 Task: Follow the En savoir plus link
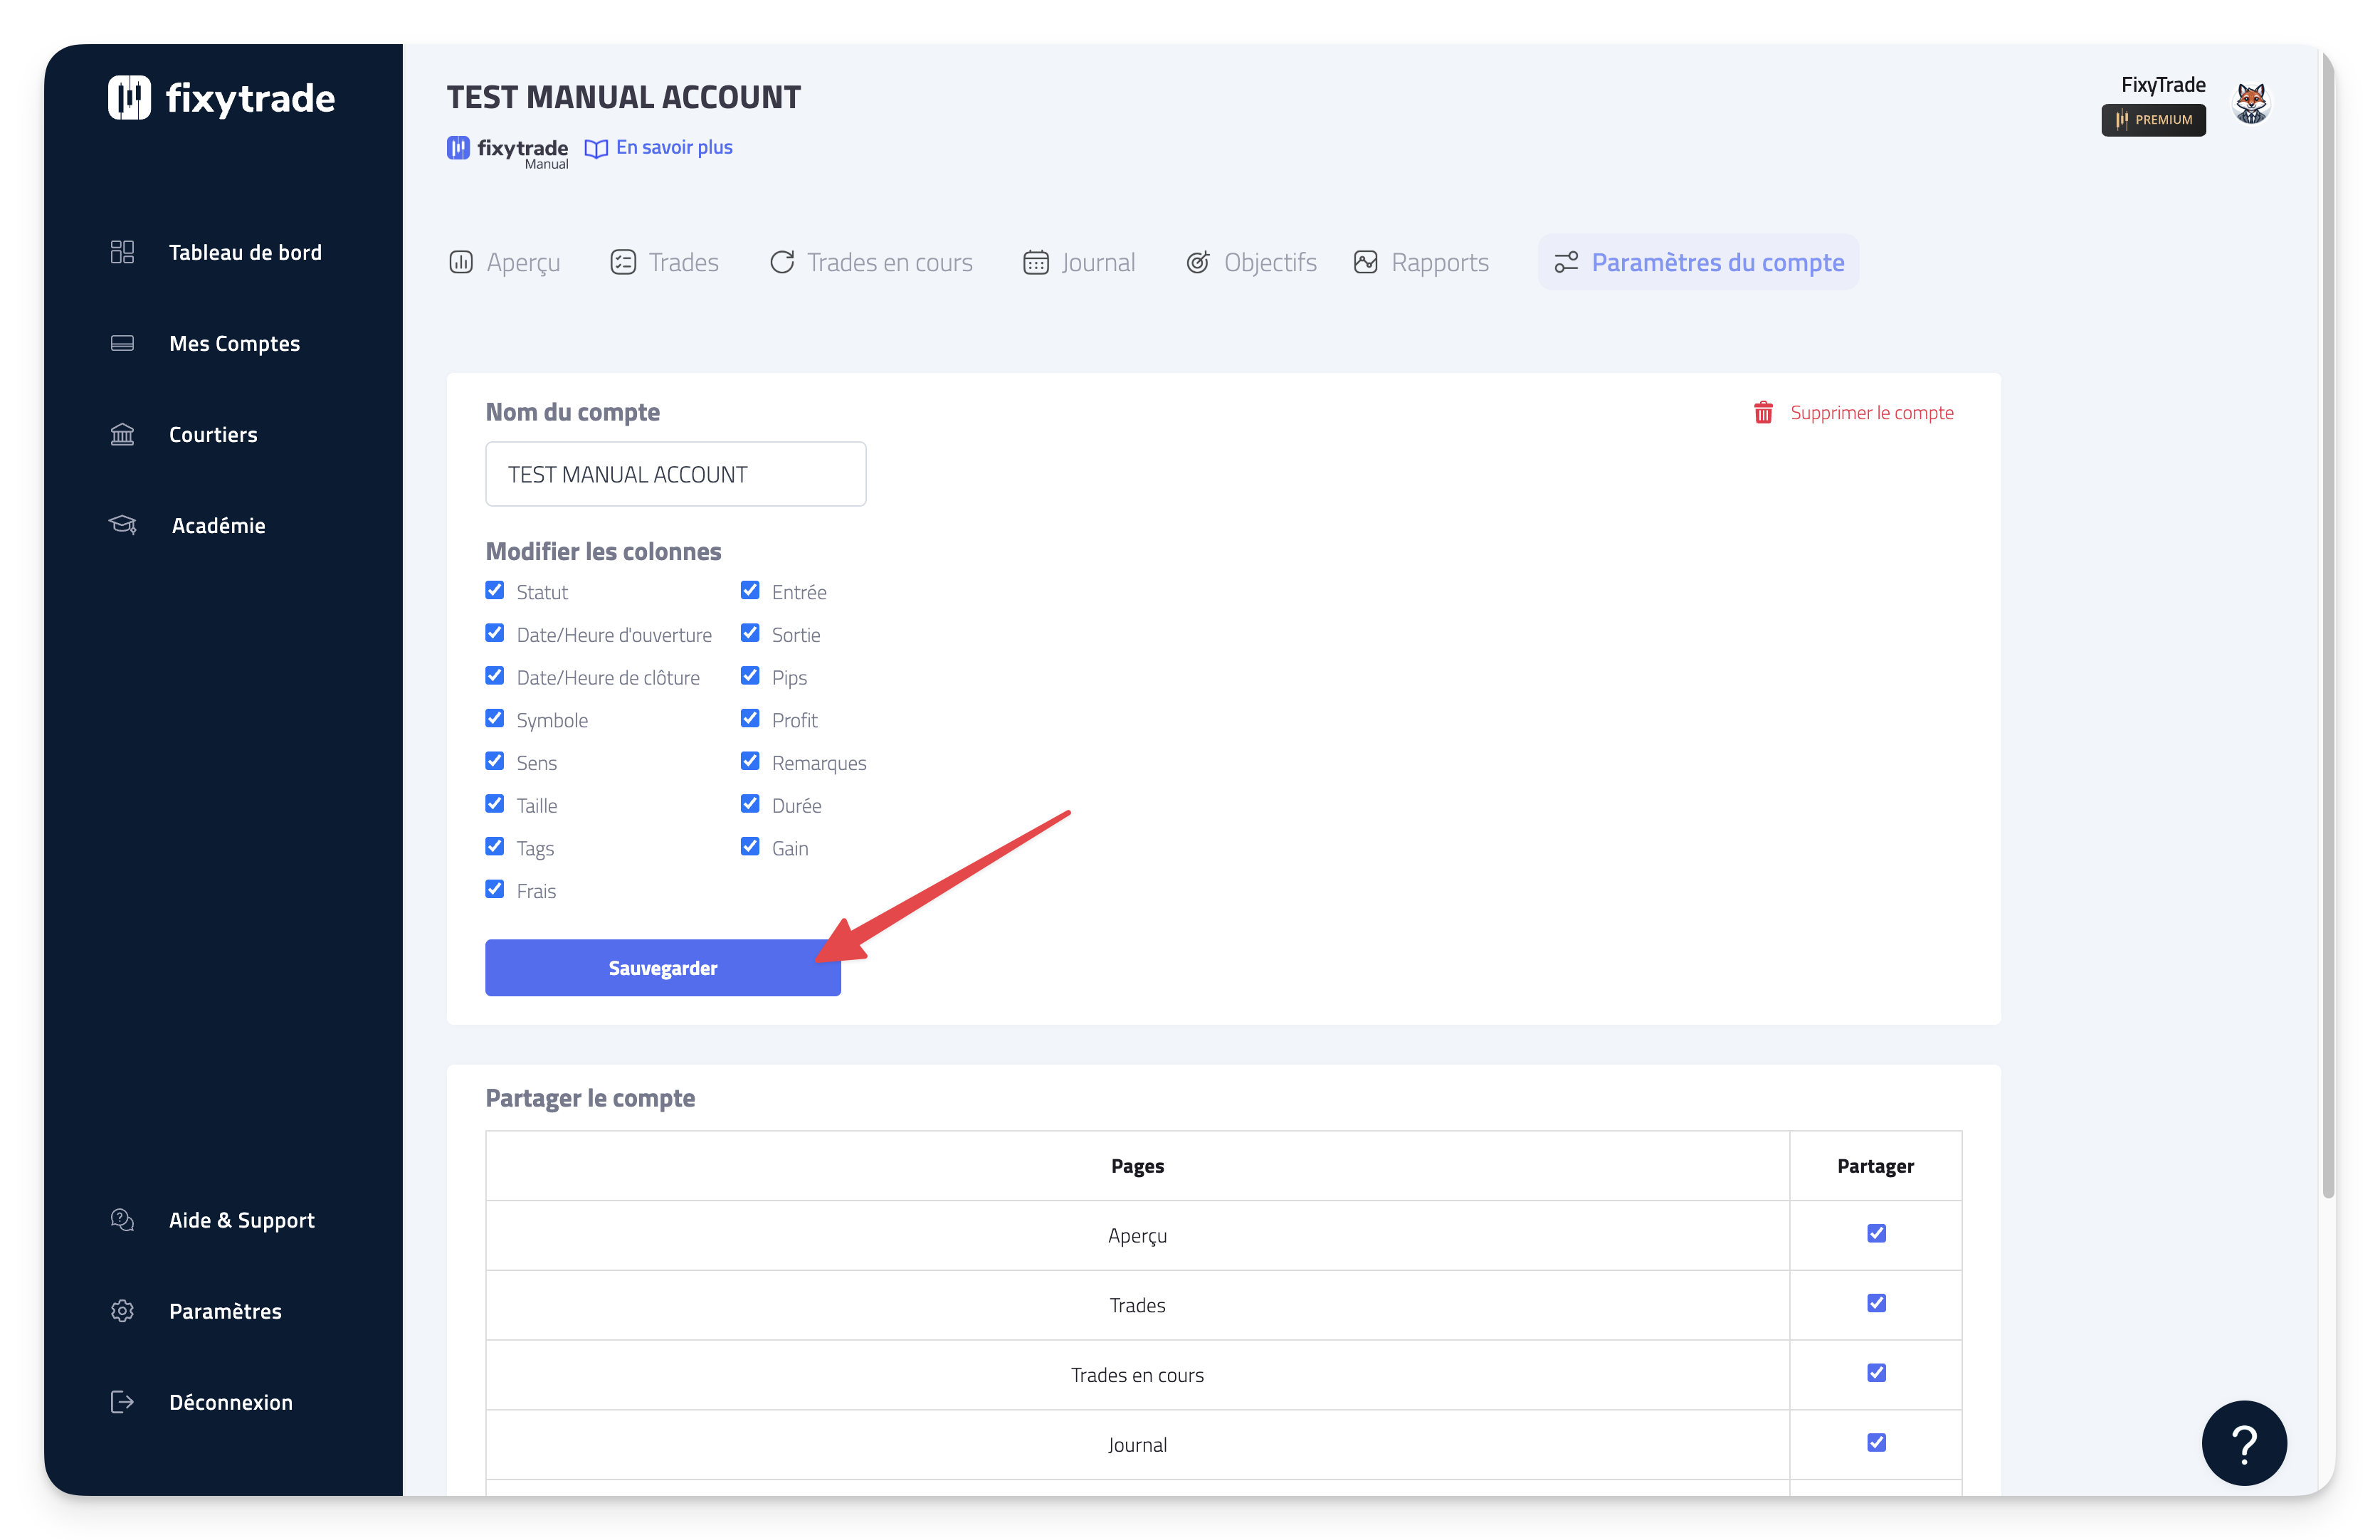[673, 148]
